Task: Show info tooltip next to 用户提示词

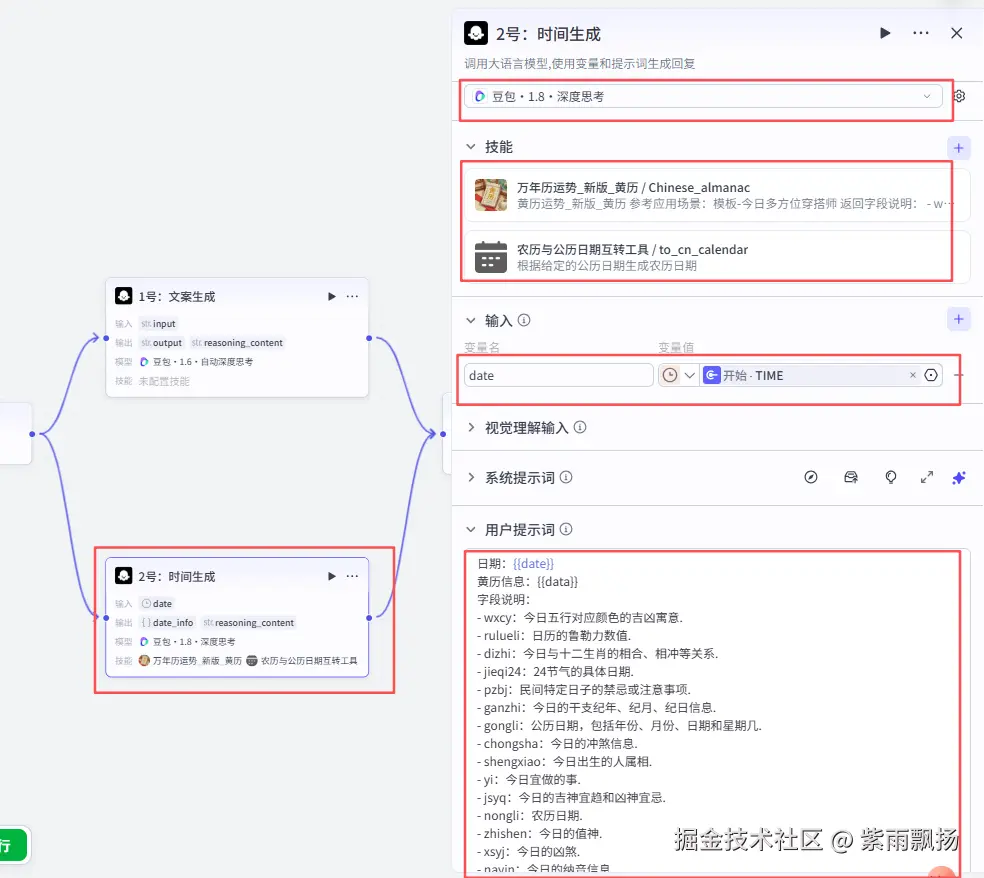Action: 566,530
